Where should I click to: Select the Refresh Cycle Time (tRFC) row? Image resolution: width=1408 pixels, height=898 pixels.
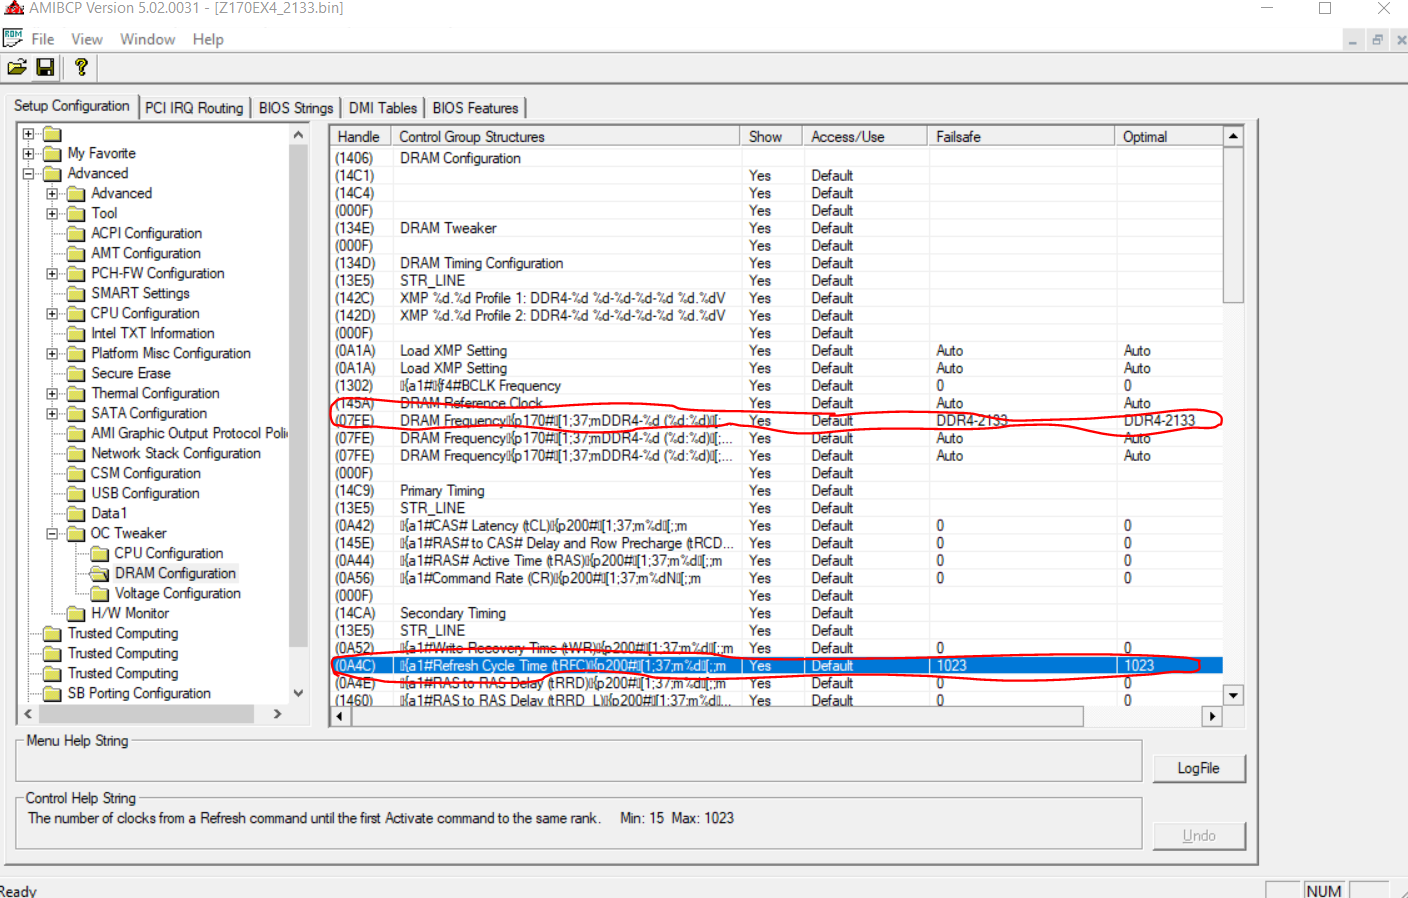coord(777,666)
